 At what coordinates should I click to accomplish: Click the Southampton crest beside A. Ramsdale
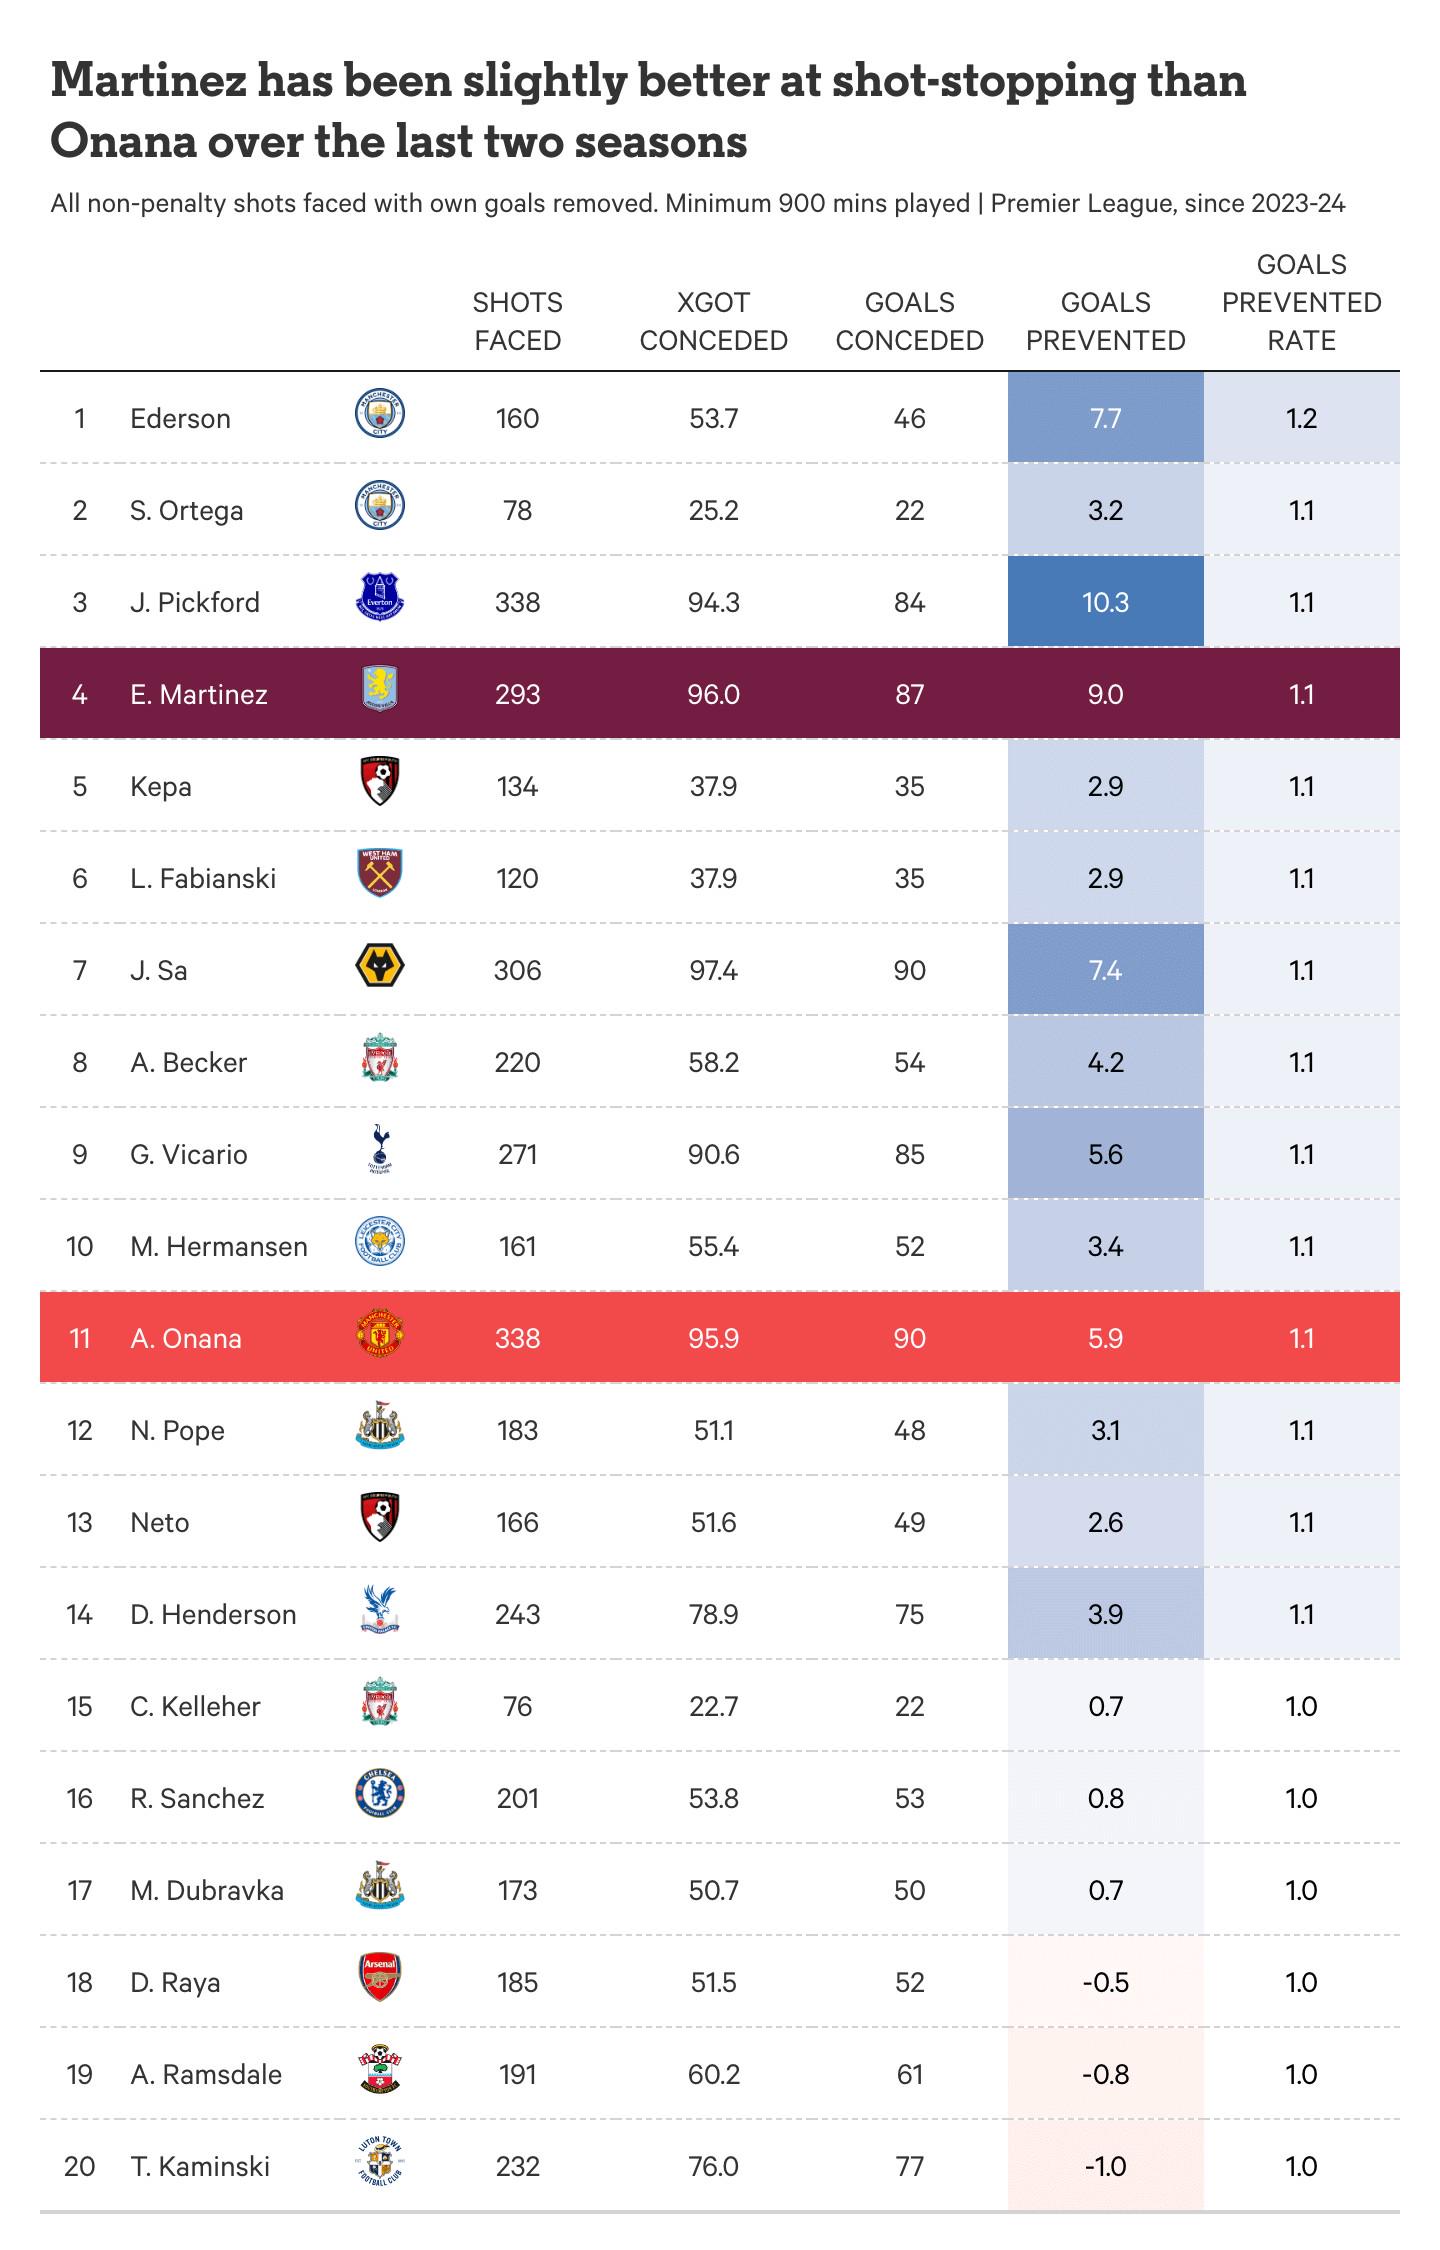point(380,2071)
